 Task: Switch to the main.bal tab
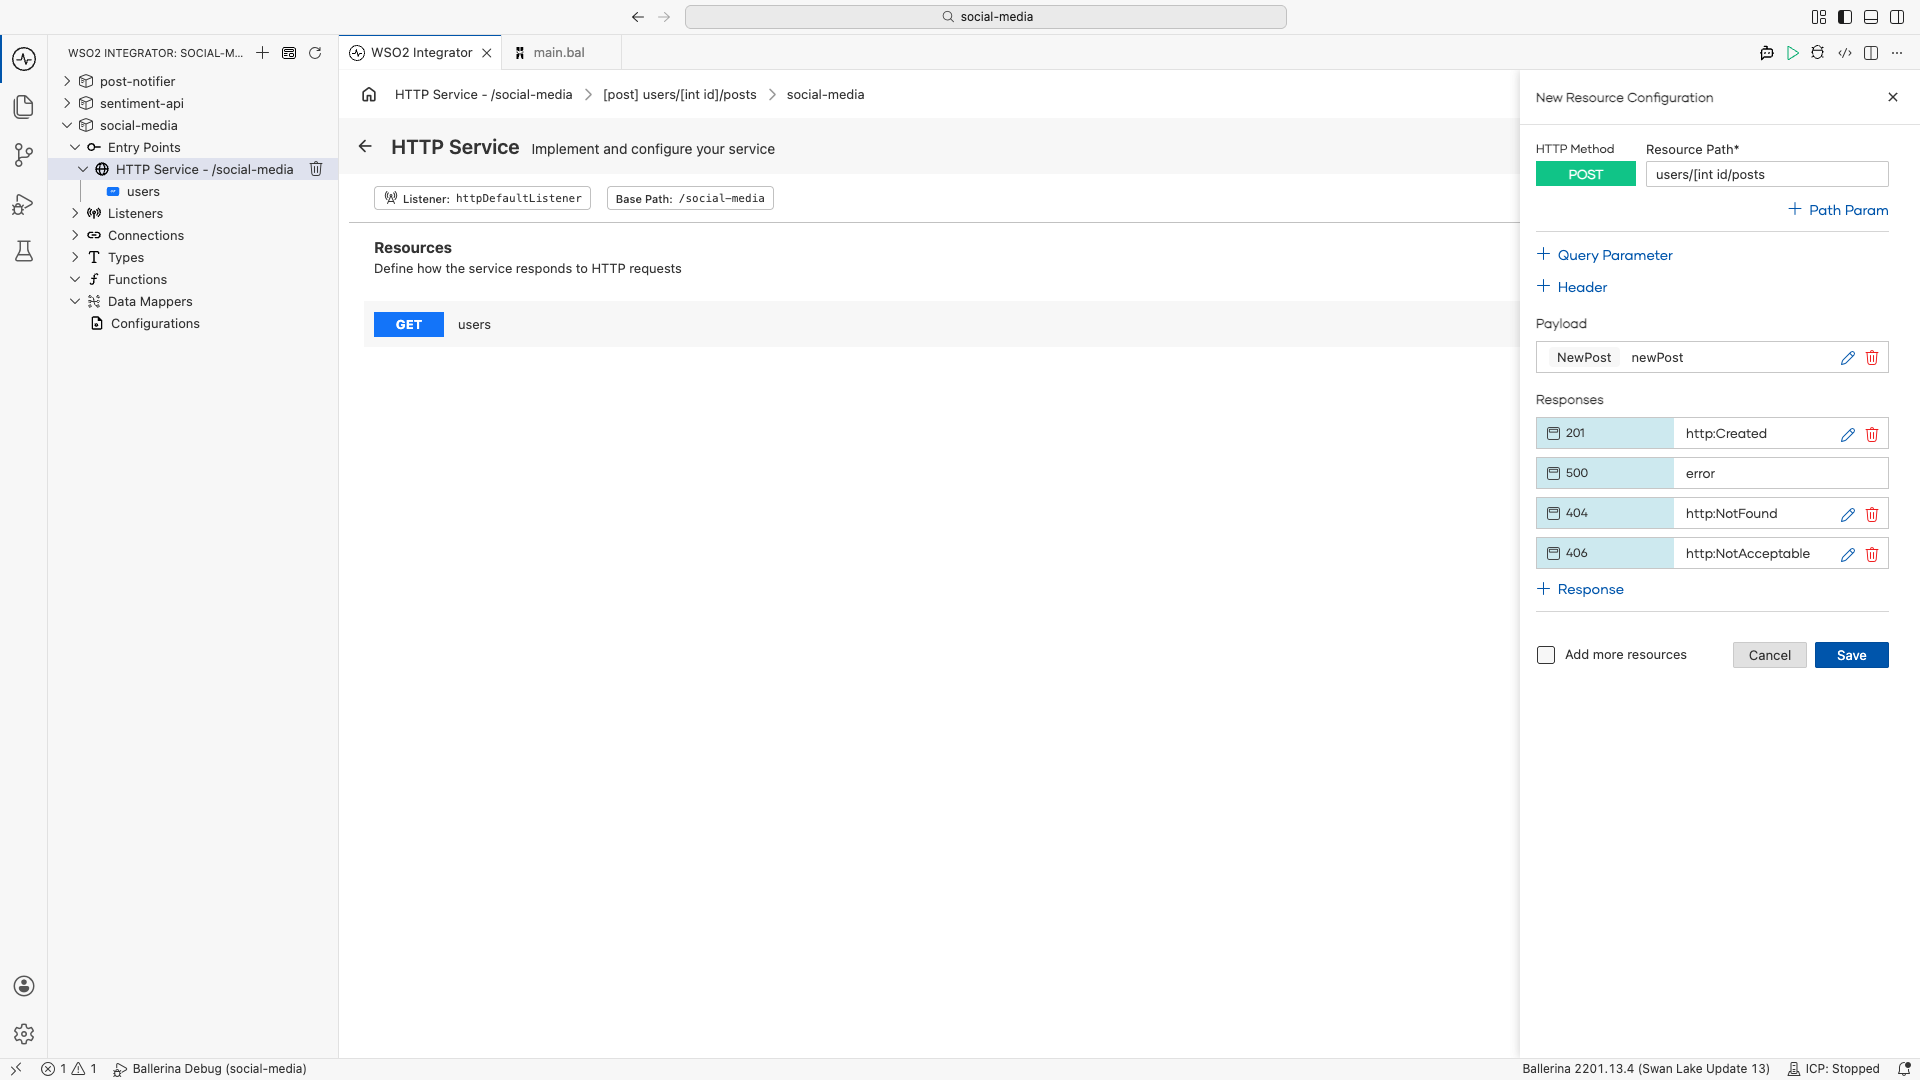pos(559,53)
